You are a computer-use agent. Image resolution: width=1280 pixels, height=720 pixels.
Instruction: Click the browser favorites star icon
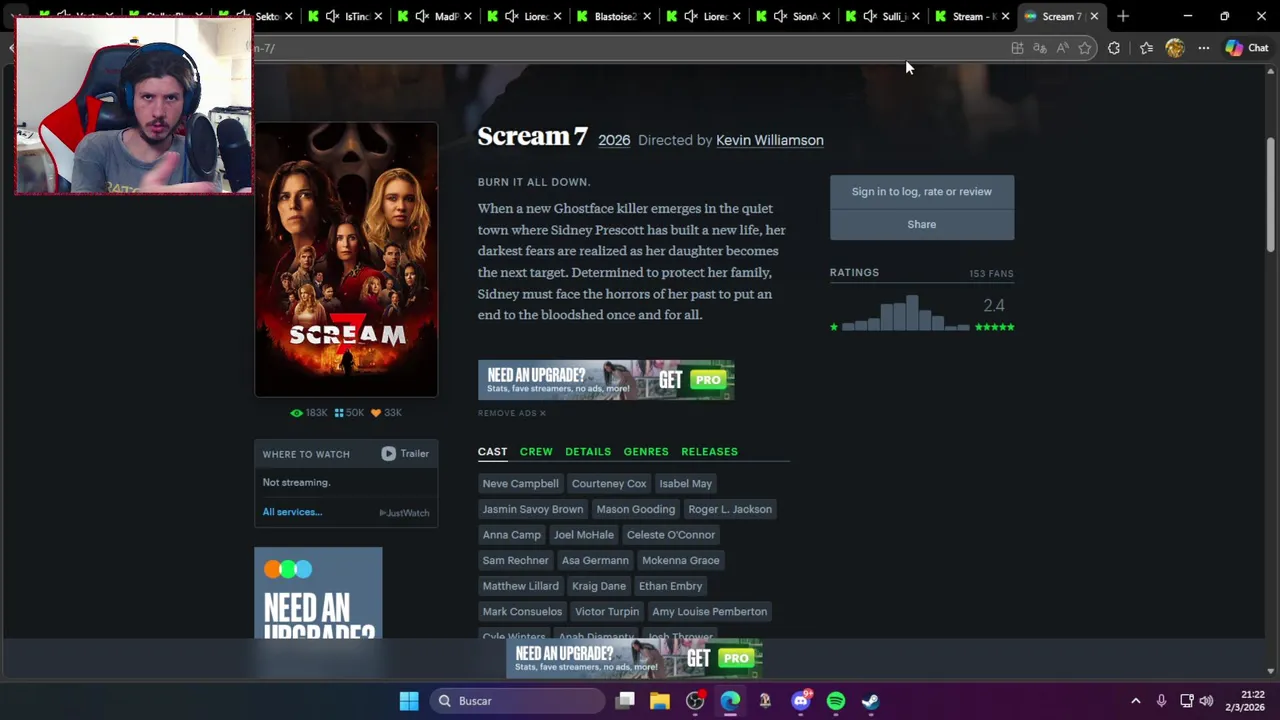point(1085,48)
